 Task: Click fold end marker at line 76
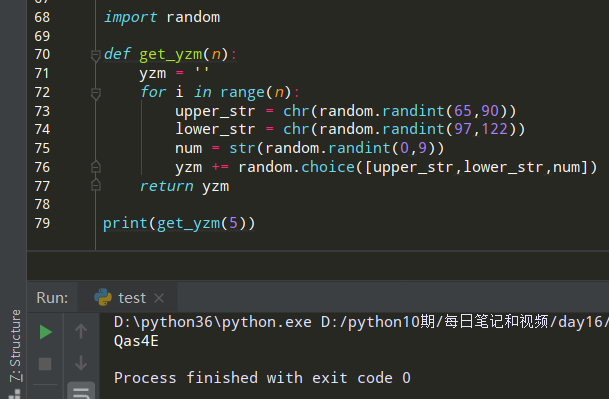click(x=96, y=167)
